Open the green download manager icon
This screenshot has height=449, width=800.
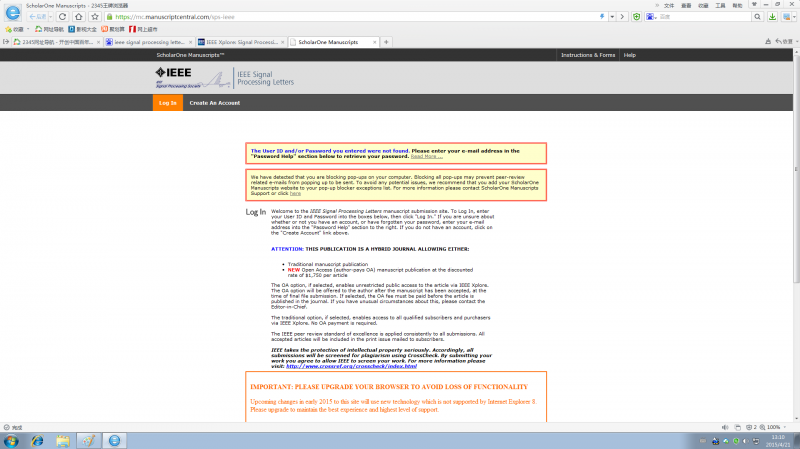click(x=772, y=17)
